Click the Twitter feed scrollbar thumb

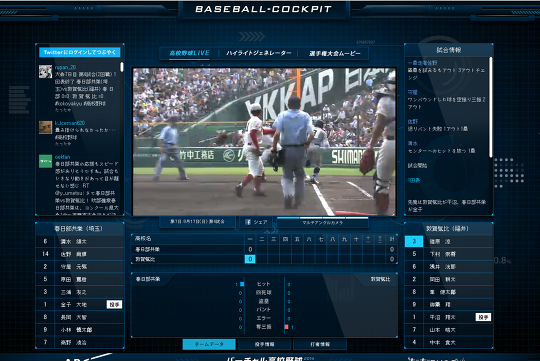(122, 67)
